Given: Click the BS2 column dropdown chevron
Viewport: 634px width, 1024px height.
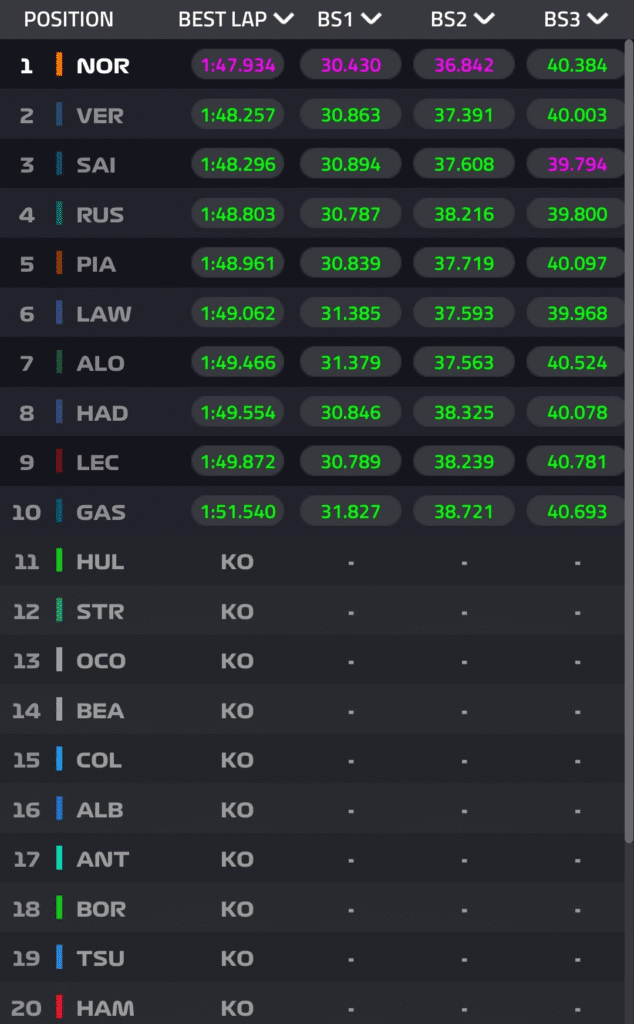Looking at the screenshot, I should click(484, 19).
